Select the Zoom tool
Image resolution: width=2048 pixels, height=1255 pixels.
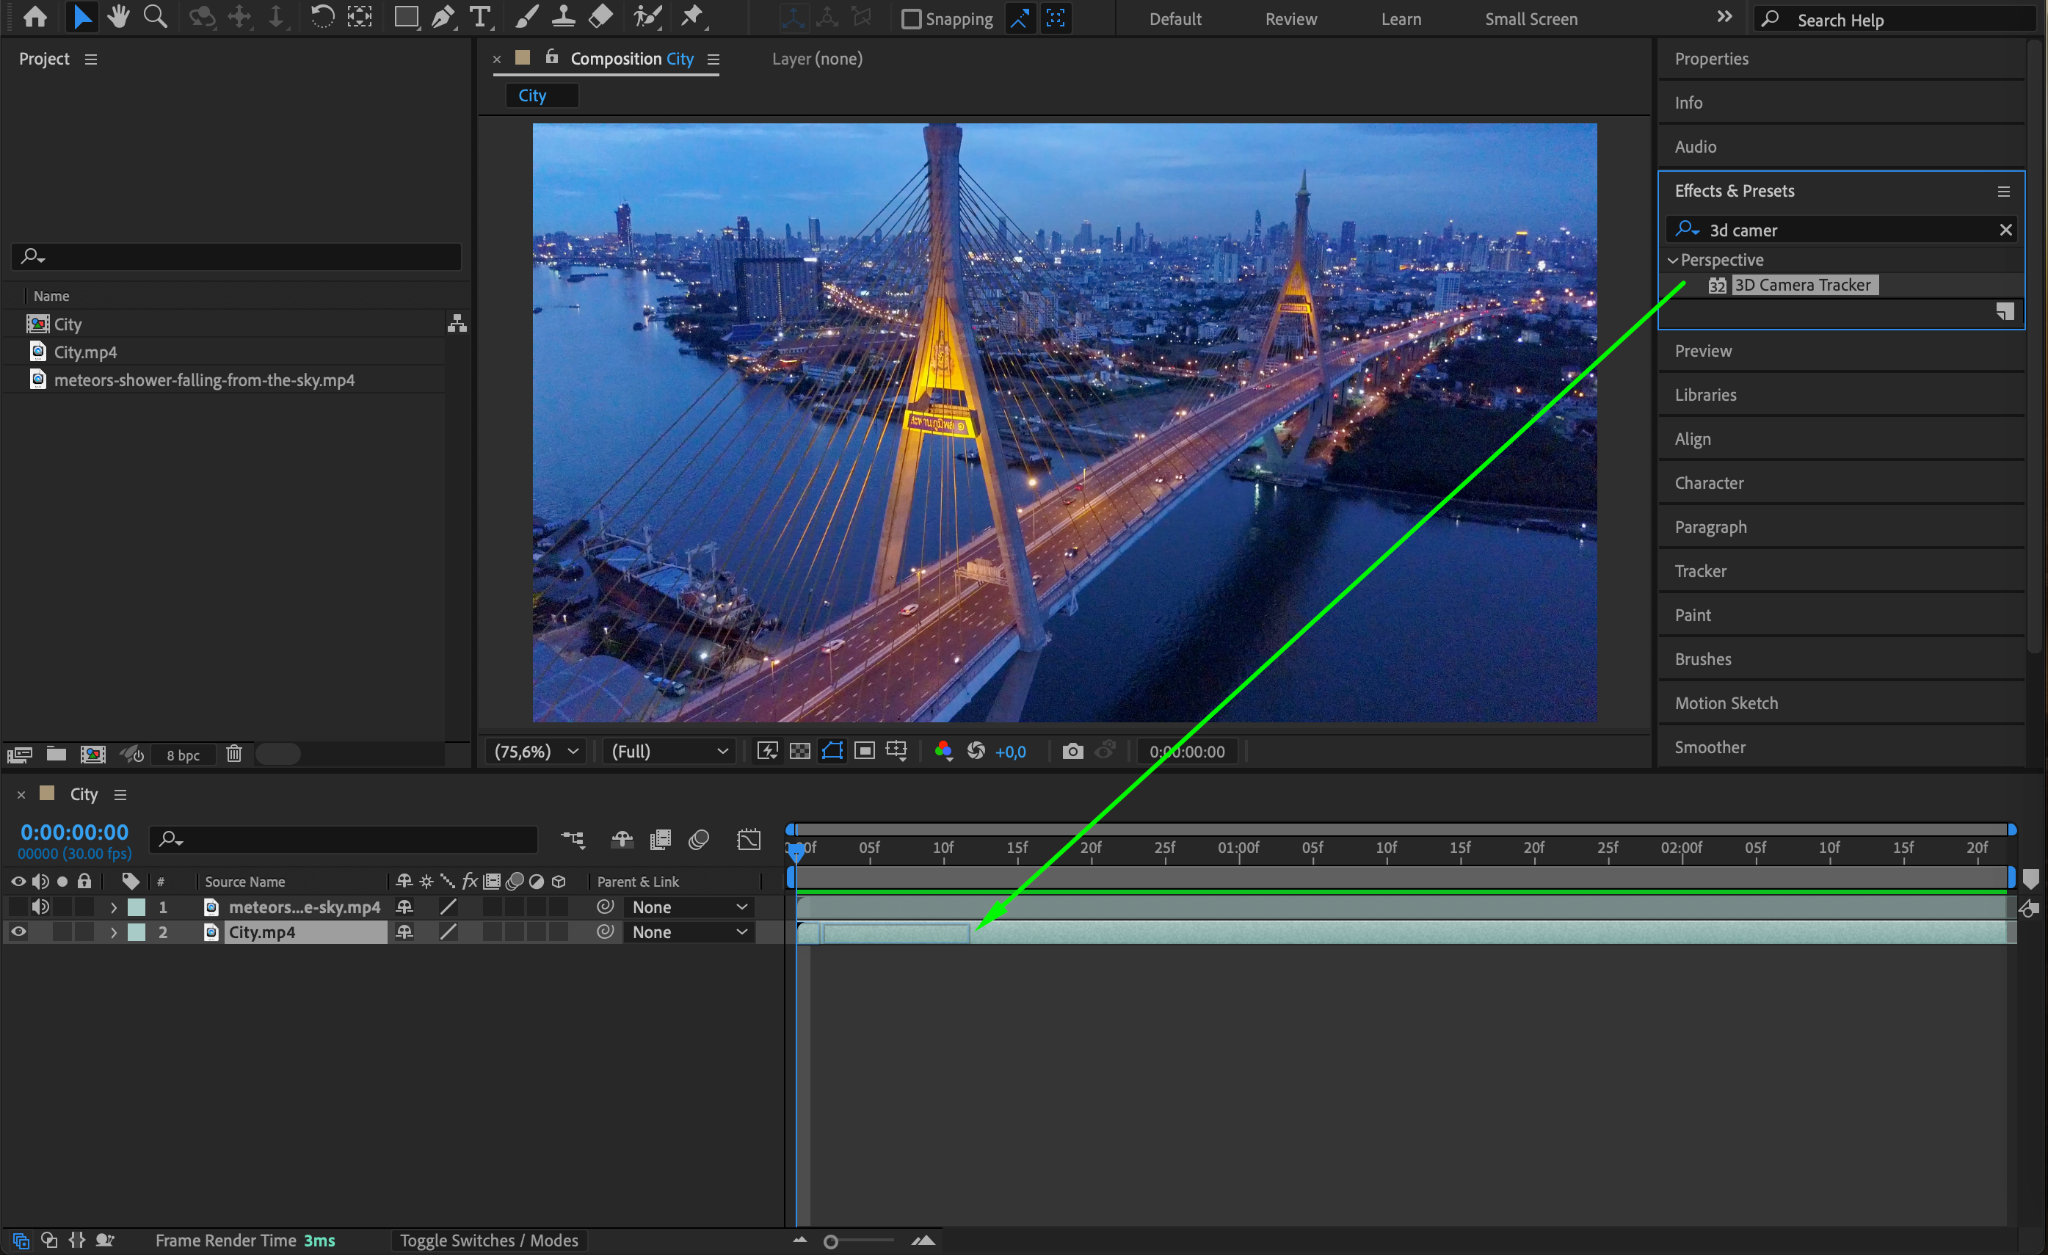point(155,17)
